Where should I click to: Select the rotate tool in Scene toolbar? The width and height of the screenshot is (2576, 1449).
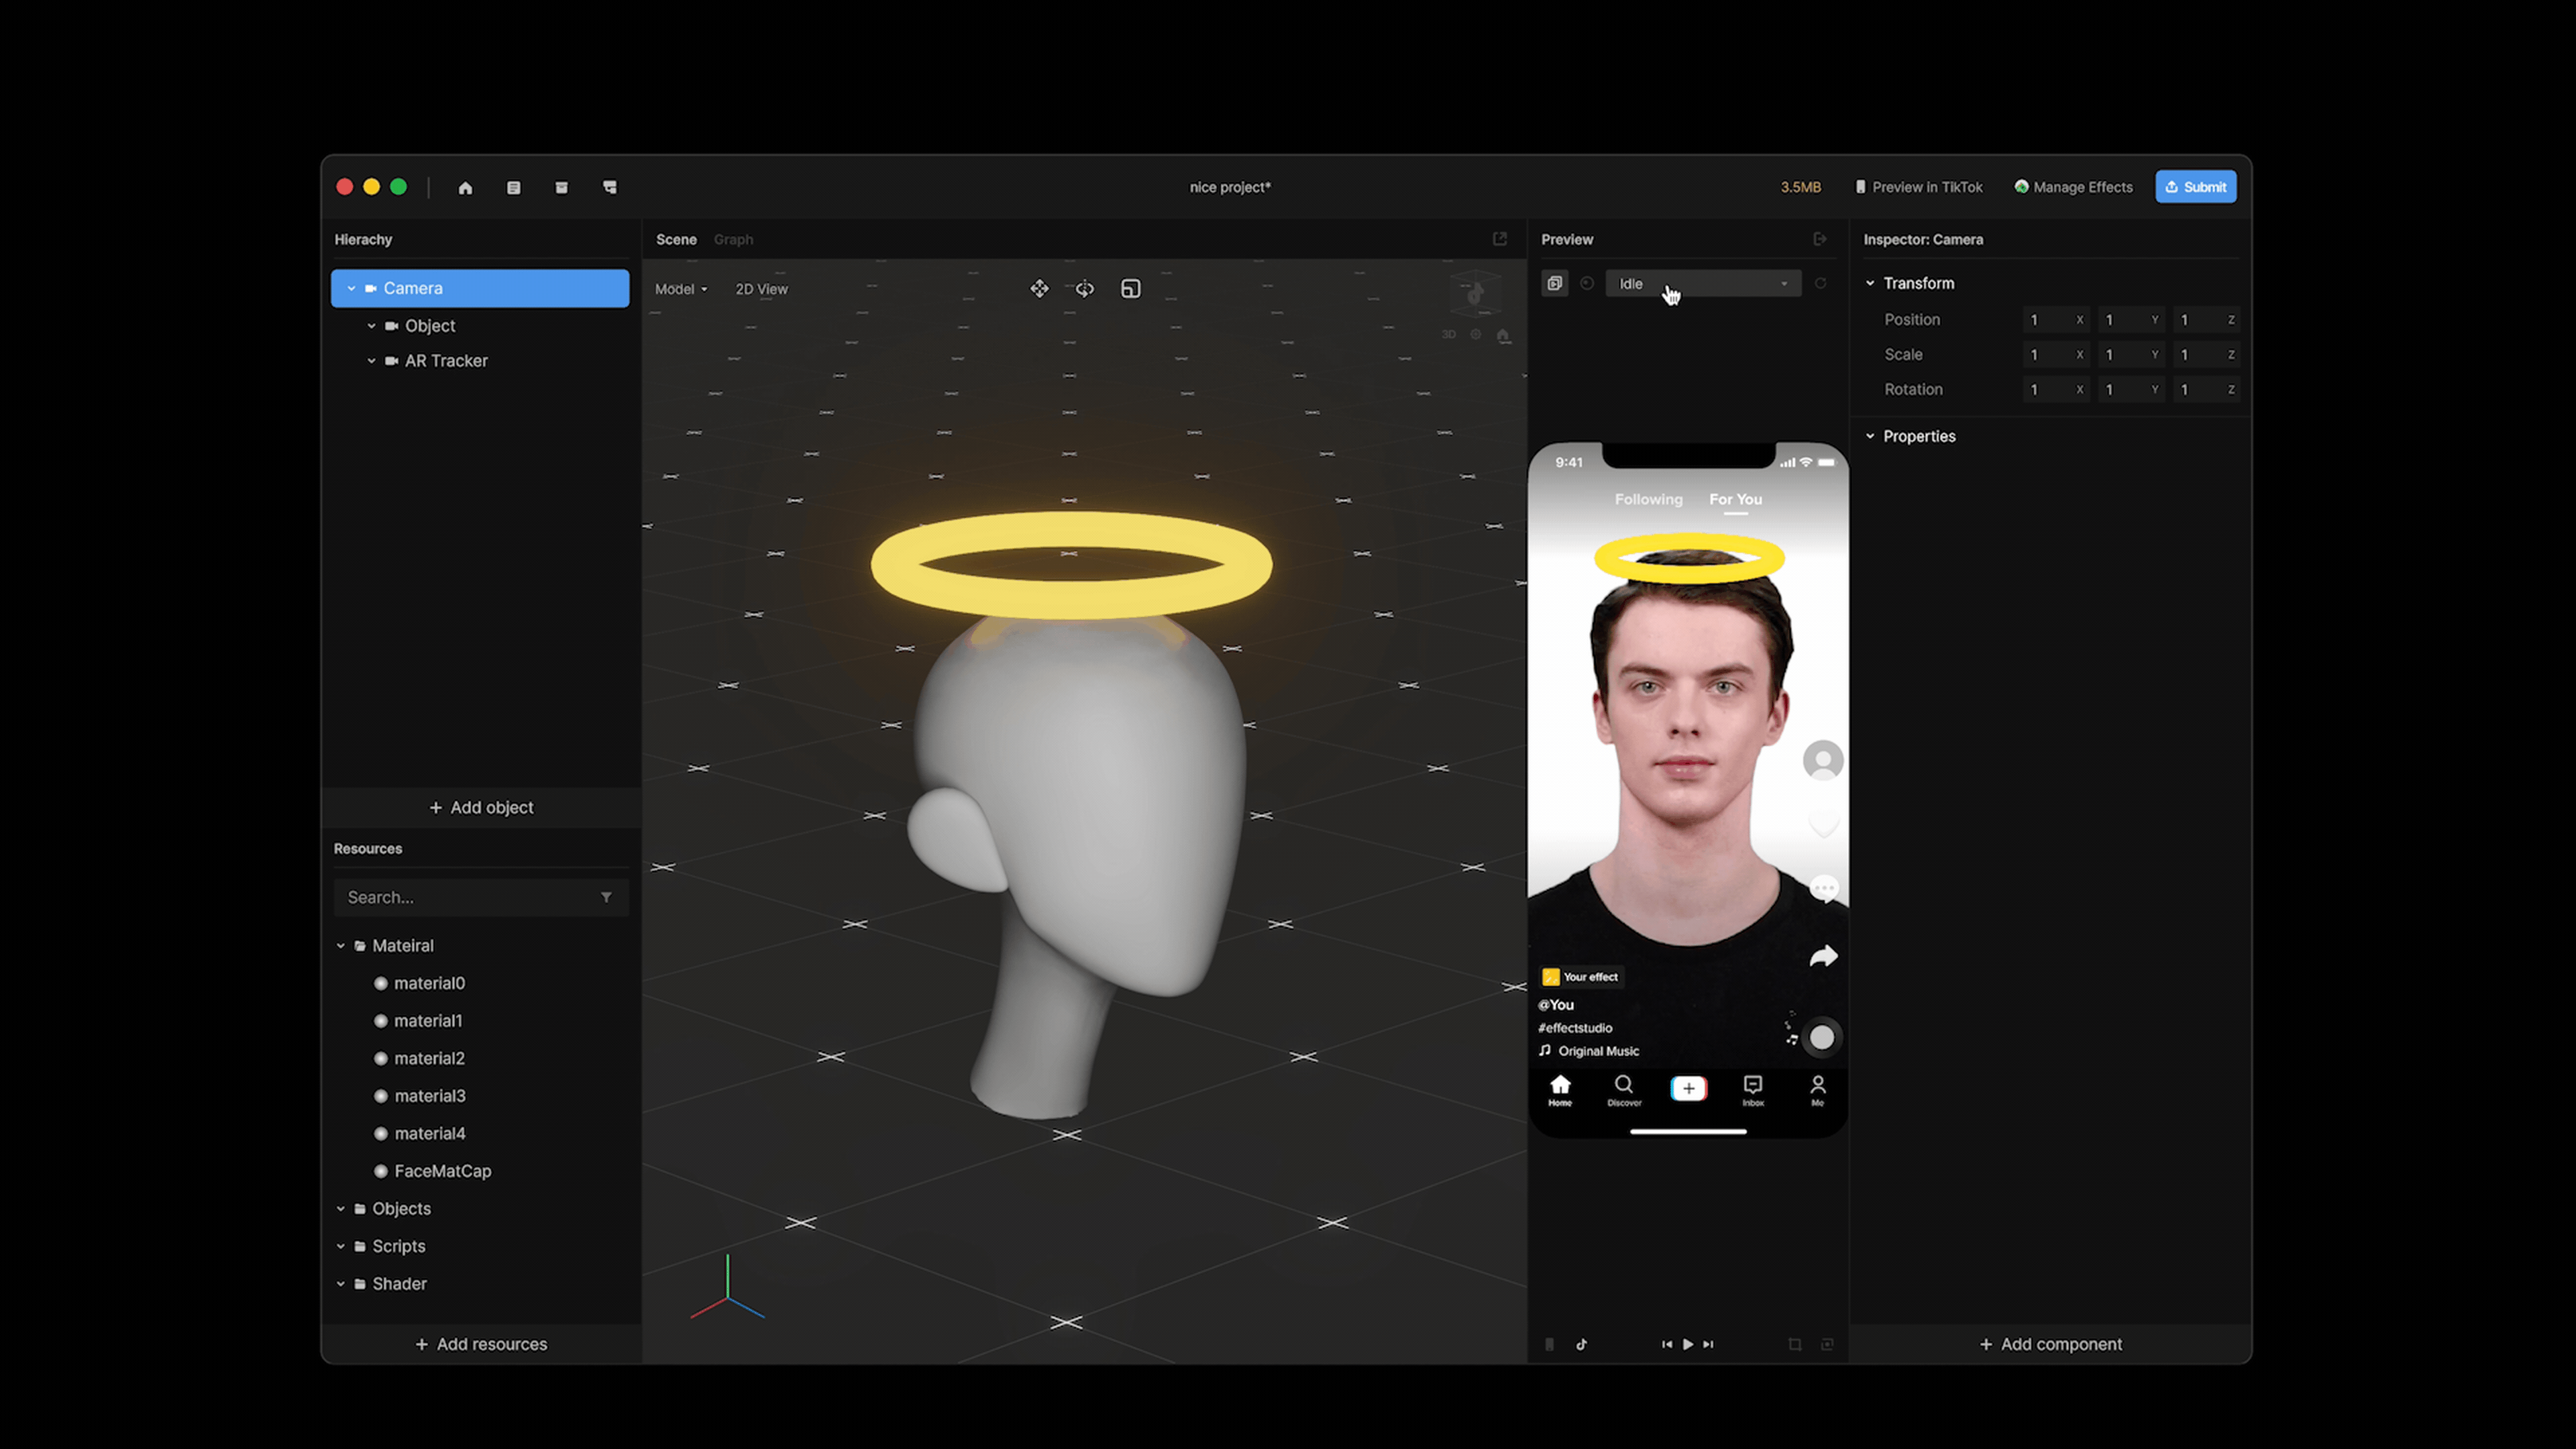click(x=1085, y=289)
